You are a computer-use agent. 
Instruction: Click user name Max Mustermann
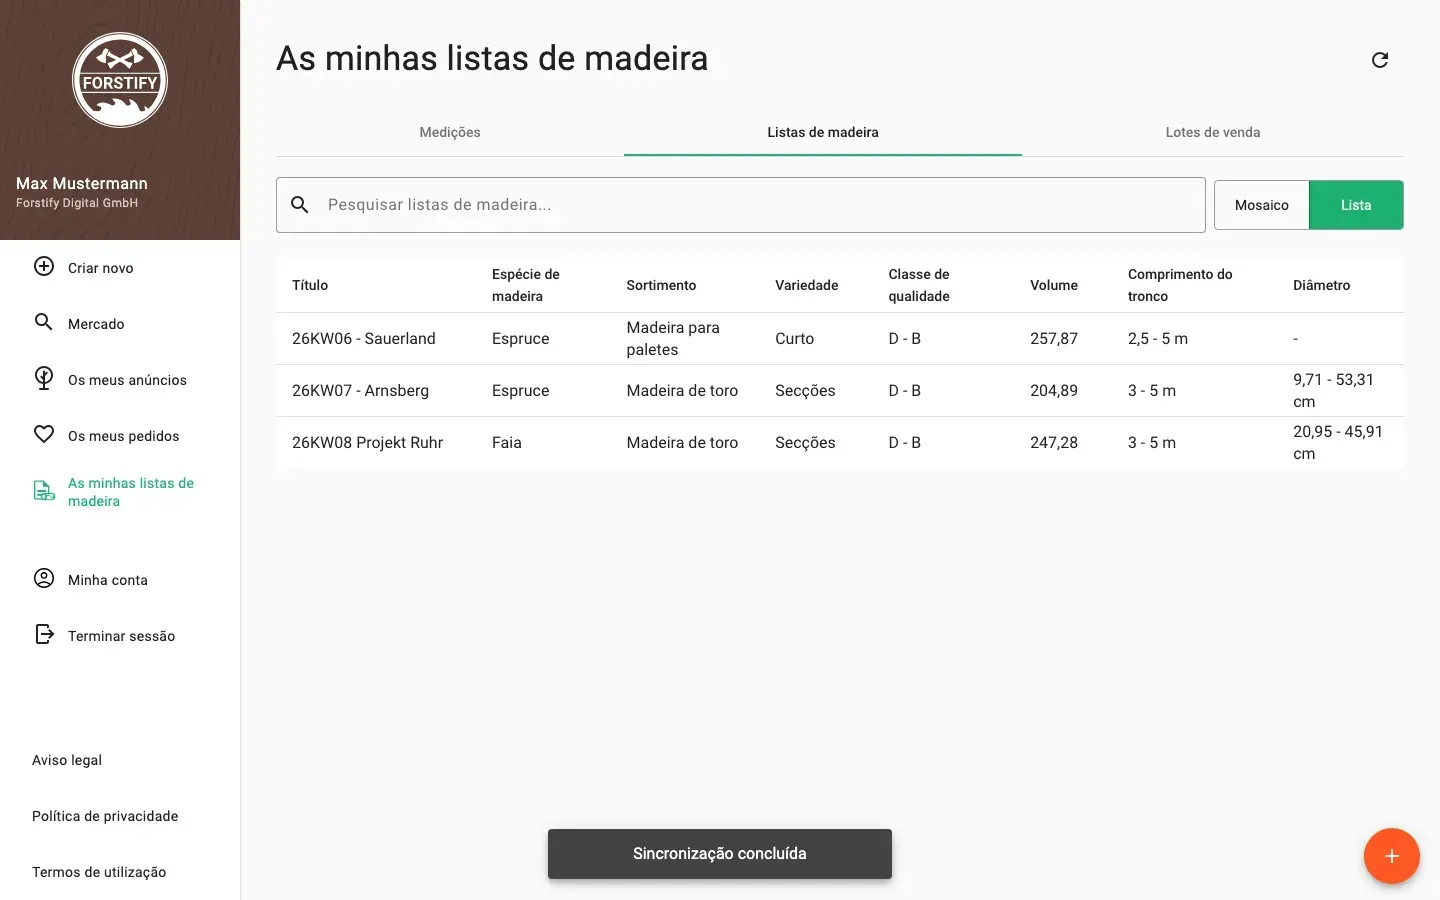click(82, 183)
